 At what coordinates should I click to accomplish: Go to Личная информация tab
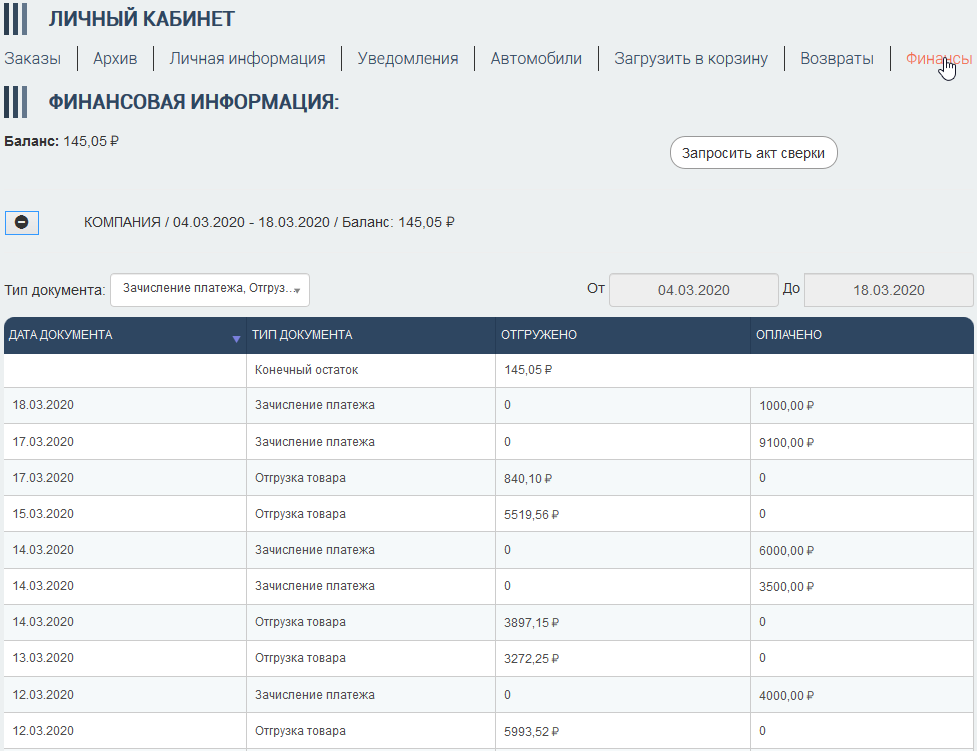[x=247, y=59]
